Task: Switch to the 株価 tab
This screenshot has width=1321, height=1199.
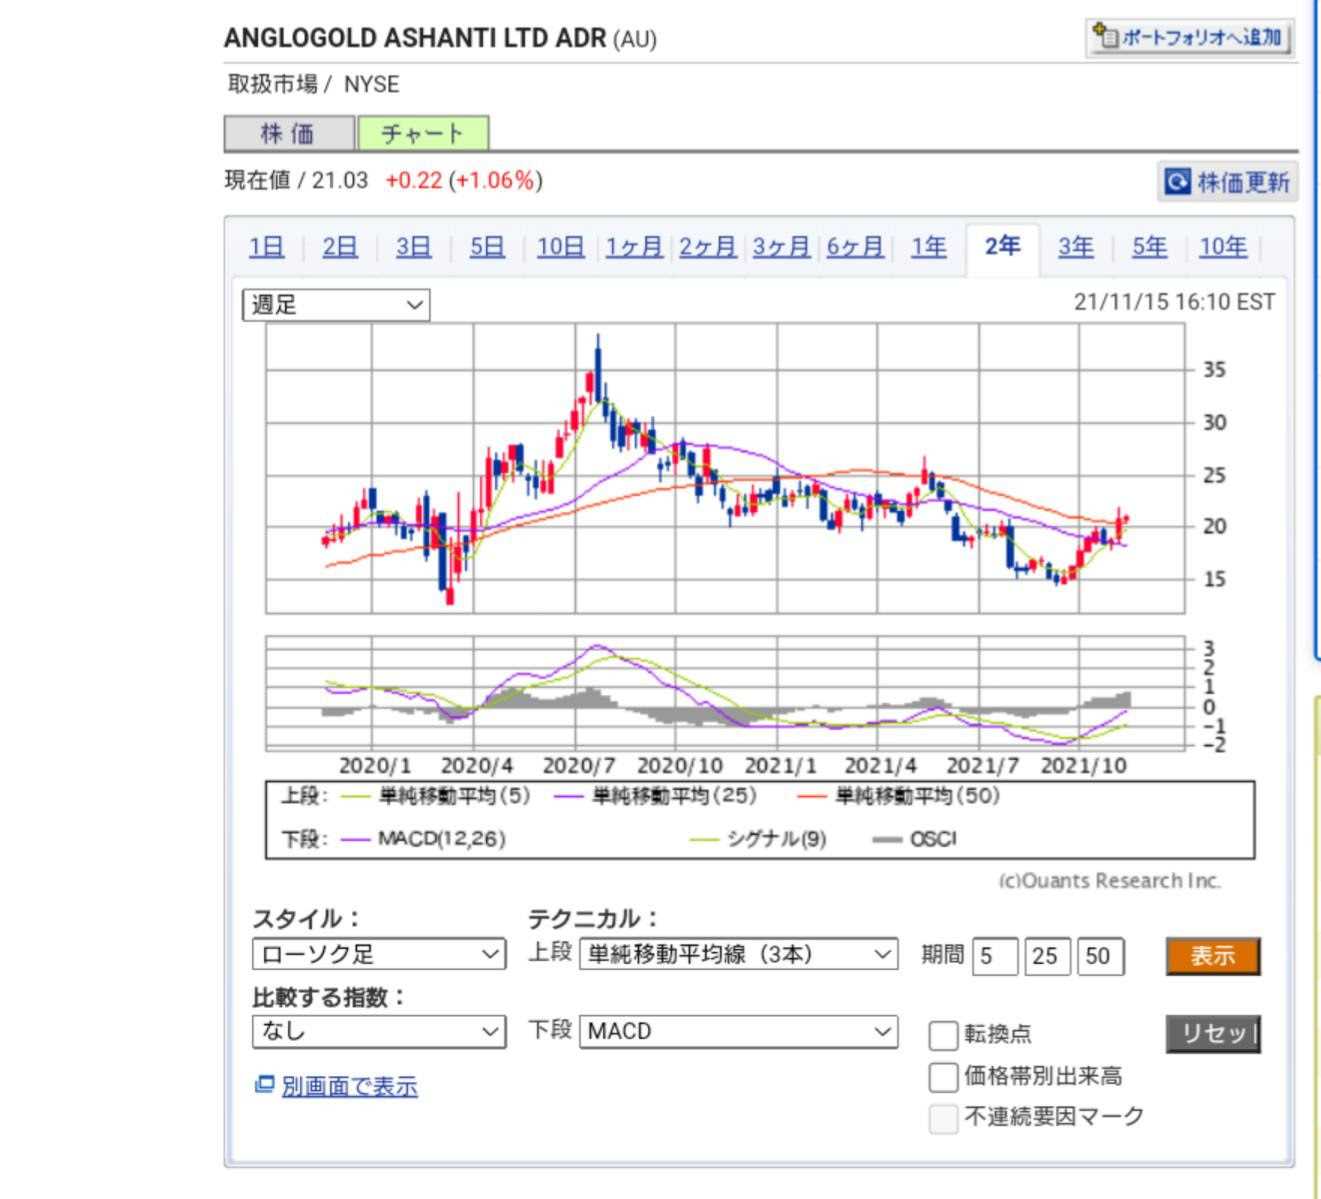Action: point(288,134)
